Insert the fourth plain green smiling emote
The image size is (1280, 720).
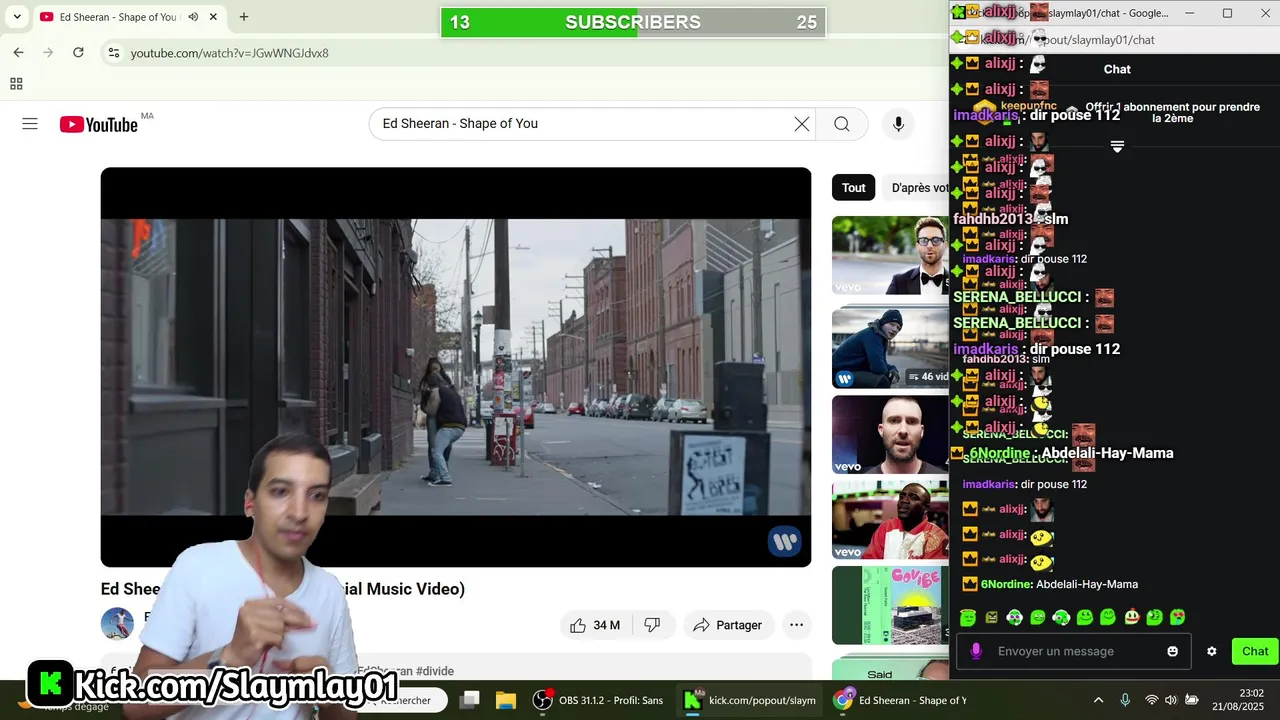coord(1038,618)
